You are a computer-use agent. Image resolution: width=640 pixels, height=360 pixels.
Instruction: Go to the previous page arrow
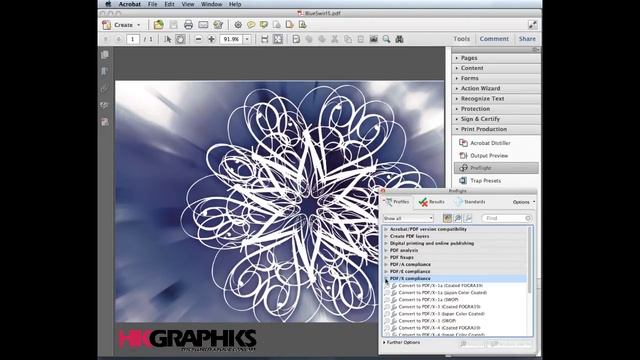(106, 39)
